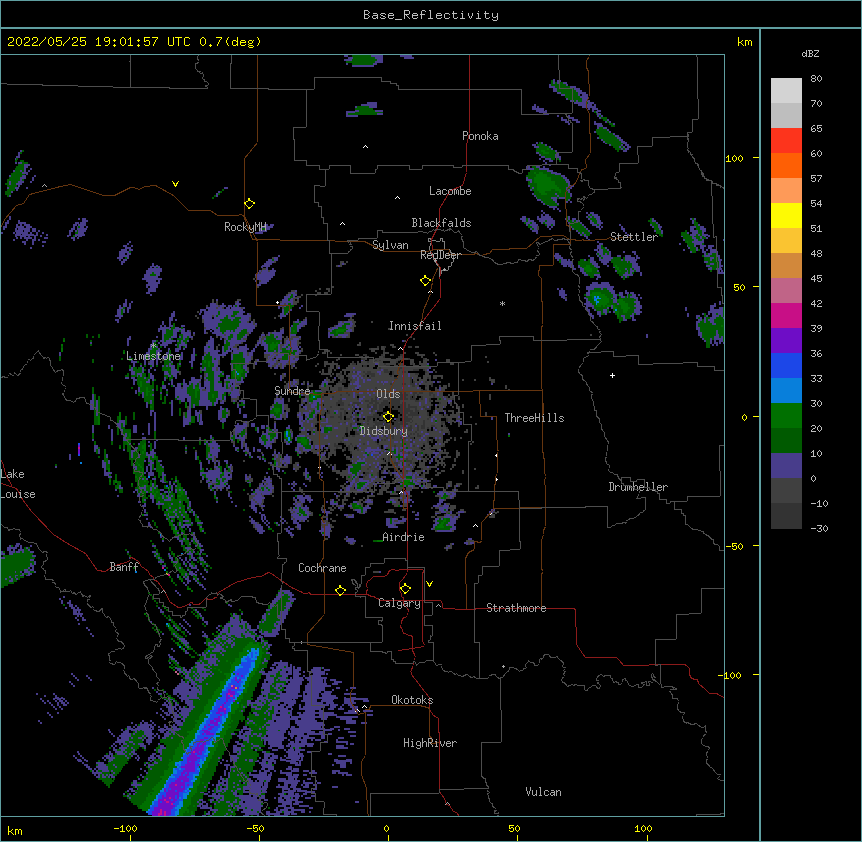Click the Stettler town label
Image resolution: width=862 pixels, height=842 pixels.
634,237
